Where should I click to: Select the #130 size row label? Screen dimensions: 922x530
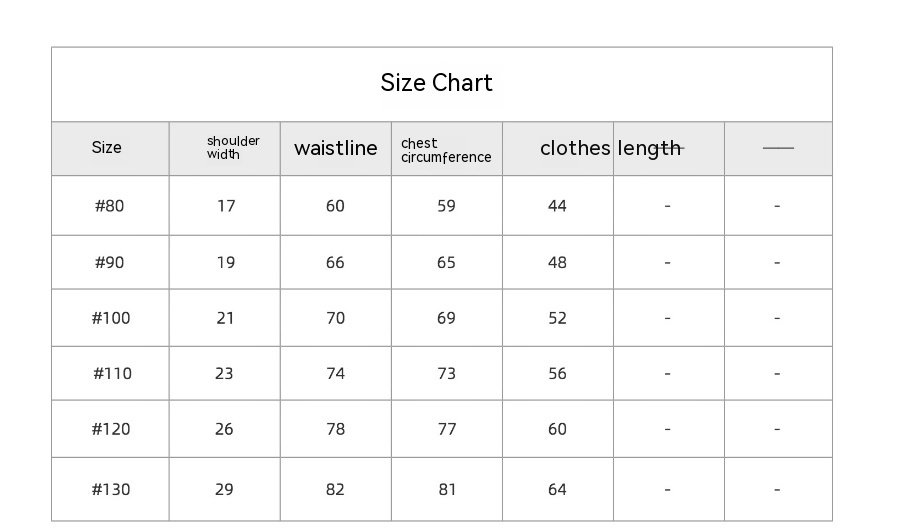click(x=110, y=490)
